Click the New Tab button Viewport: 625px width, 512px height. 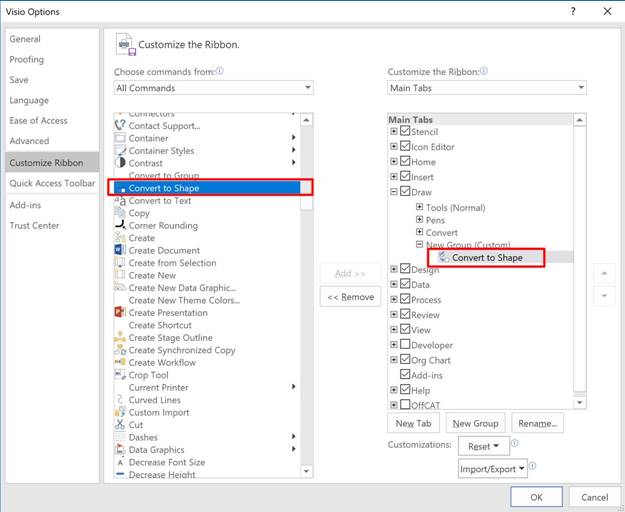(x=413, y=423)
